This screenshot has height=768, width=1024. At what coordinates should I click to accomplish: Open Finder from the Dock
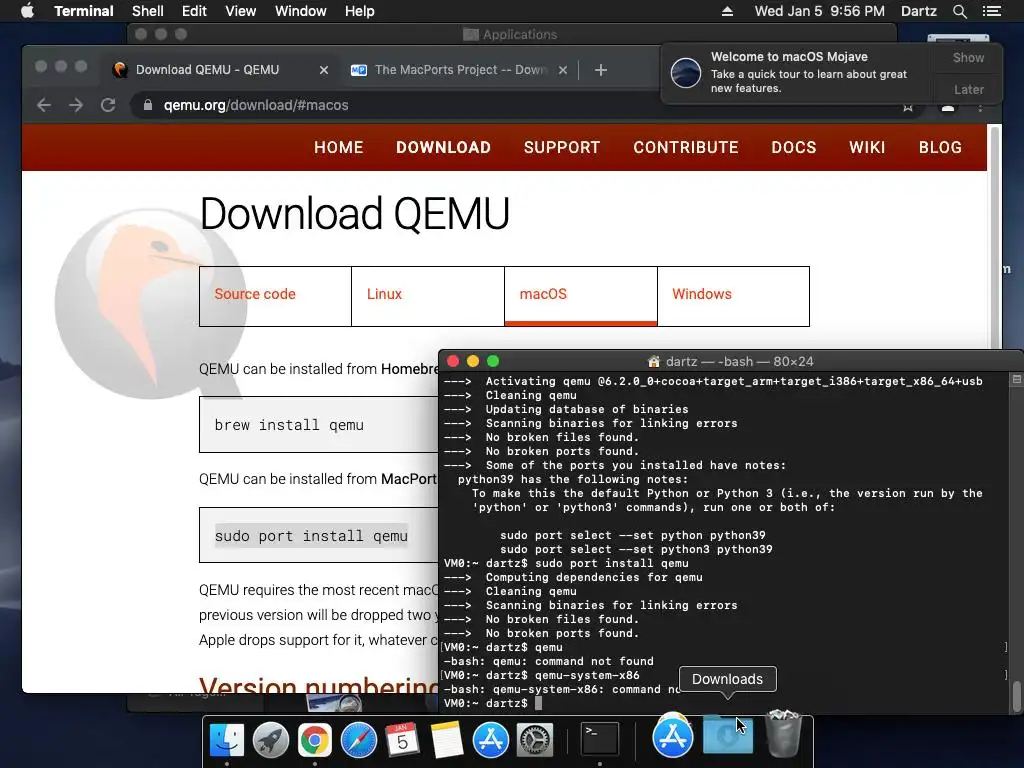coord(227,740)
